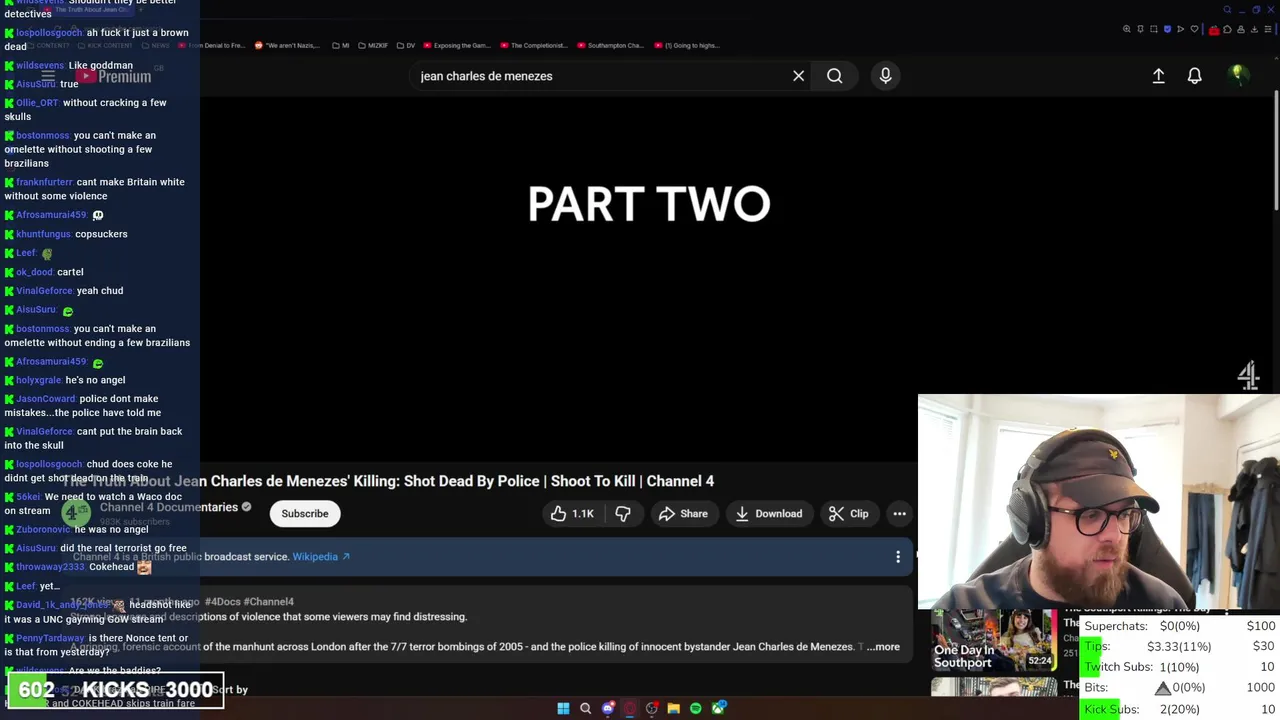The height and width of the screenshot is (720, 1280).
Task: Open the Xbox app from the taskbar
Action: (718, 708)
